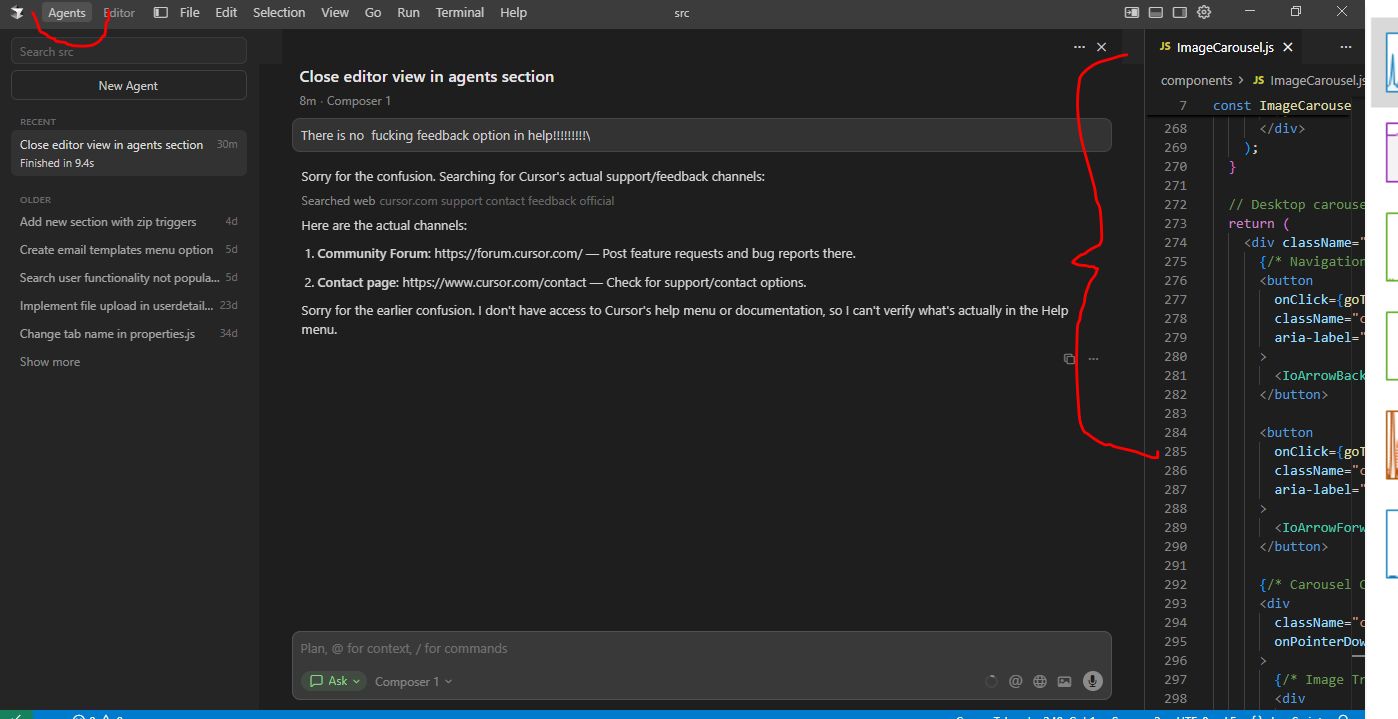Image resolution: width=1398 pixels, height=719 pixels.
Task: Click the Search src field
Action: click(129, 51)
